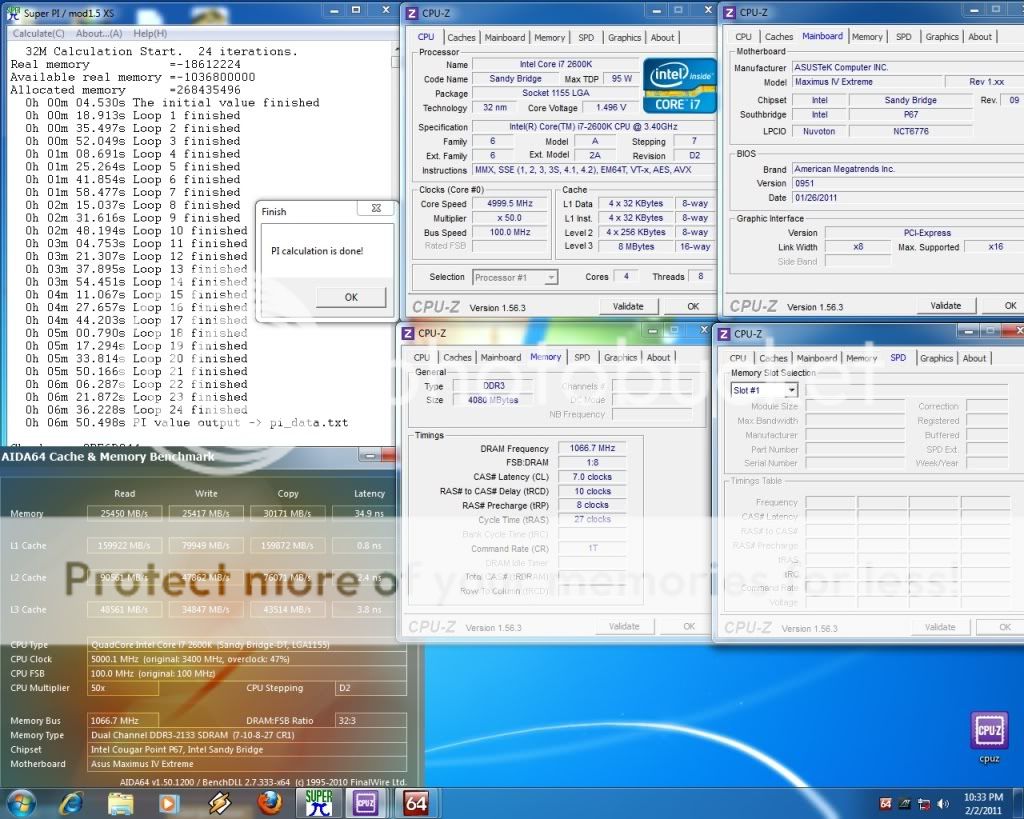1024x819 pixels.
Task: Click OK in Memory CPU-Z window
Action: 689,626
